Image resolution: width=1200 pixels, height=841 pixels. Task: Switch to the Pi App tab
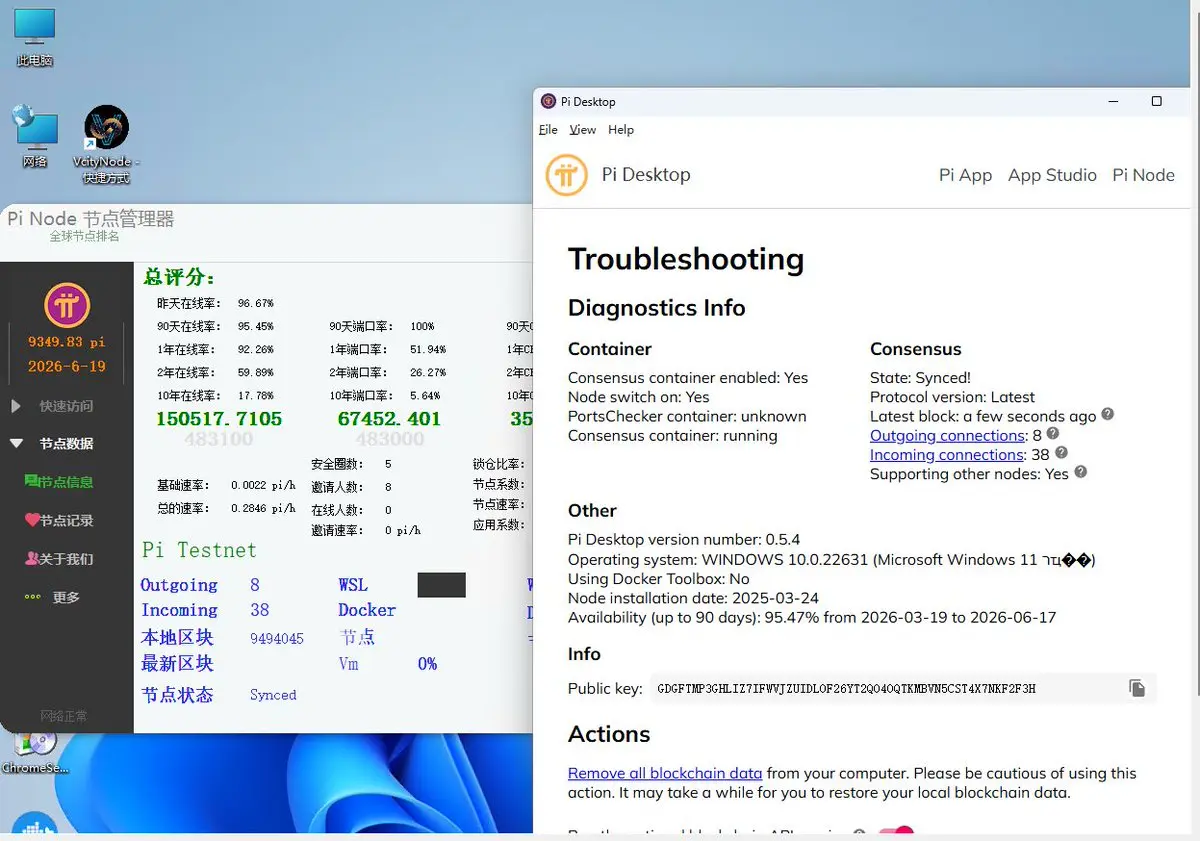(x=965, y=175)
